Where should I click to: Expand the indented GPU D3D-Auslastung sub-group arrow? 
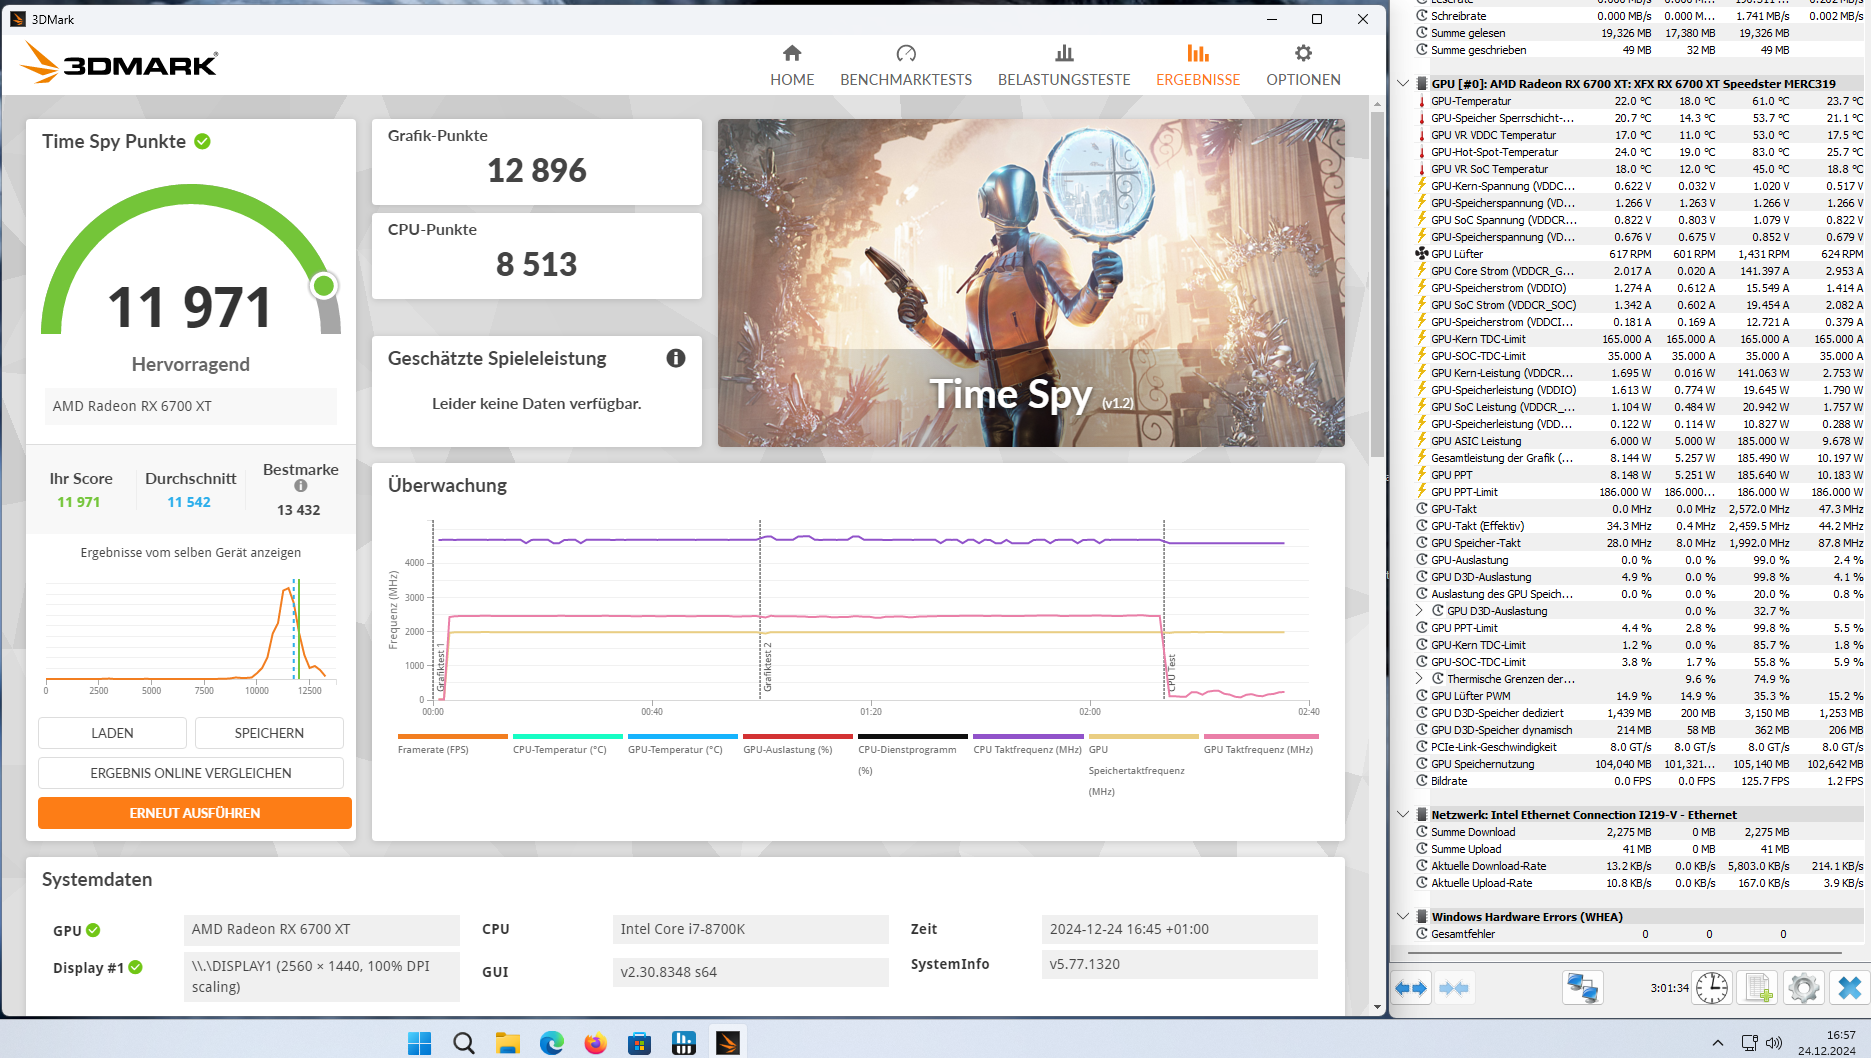pyautogui.click(x=1420, y=611)
